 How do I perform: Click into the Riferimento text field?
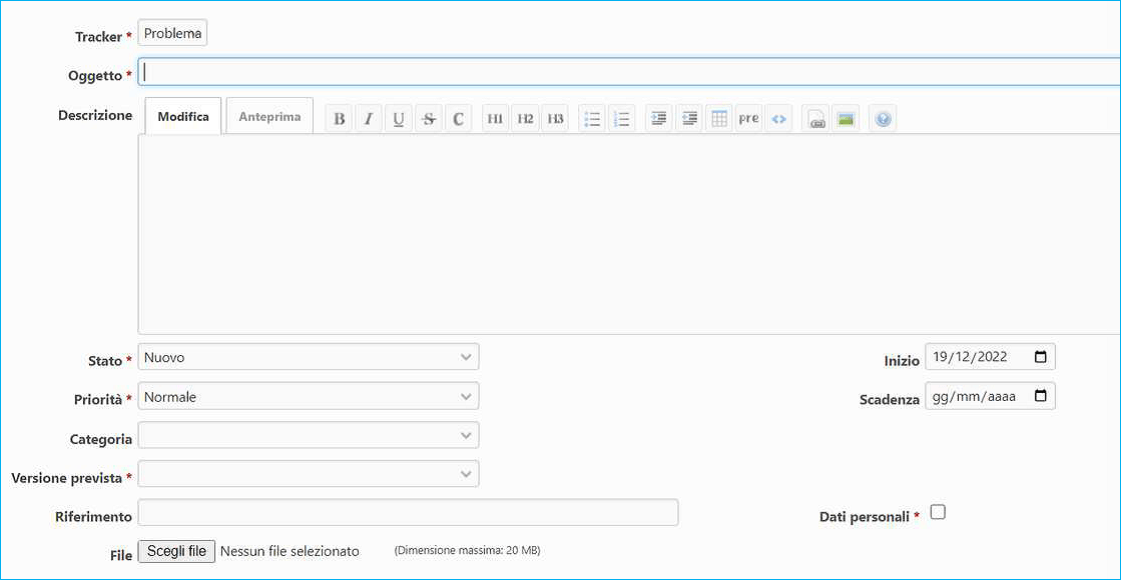(x=408, y=513)
